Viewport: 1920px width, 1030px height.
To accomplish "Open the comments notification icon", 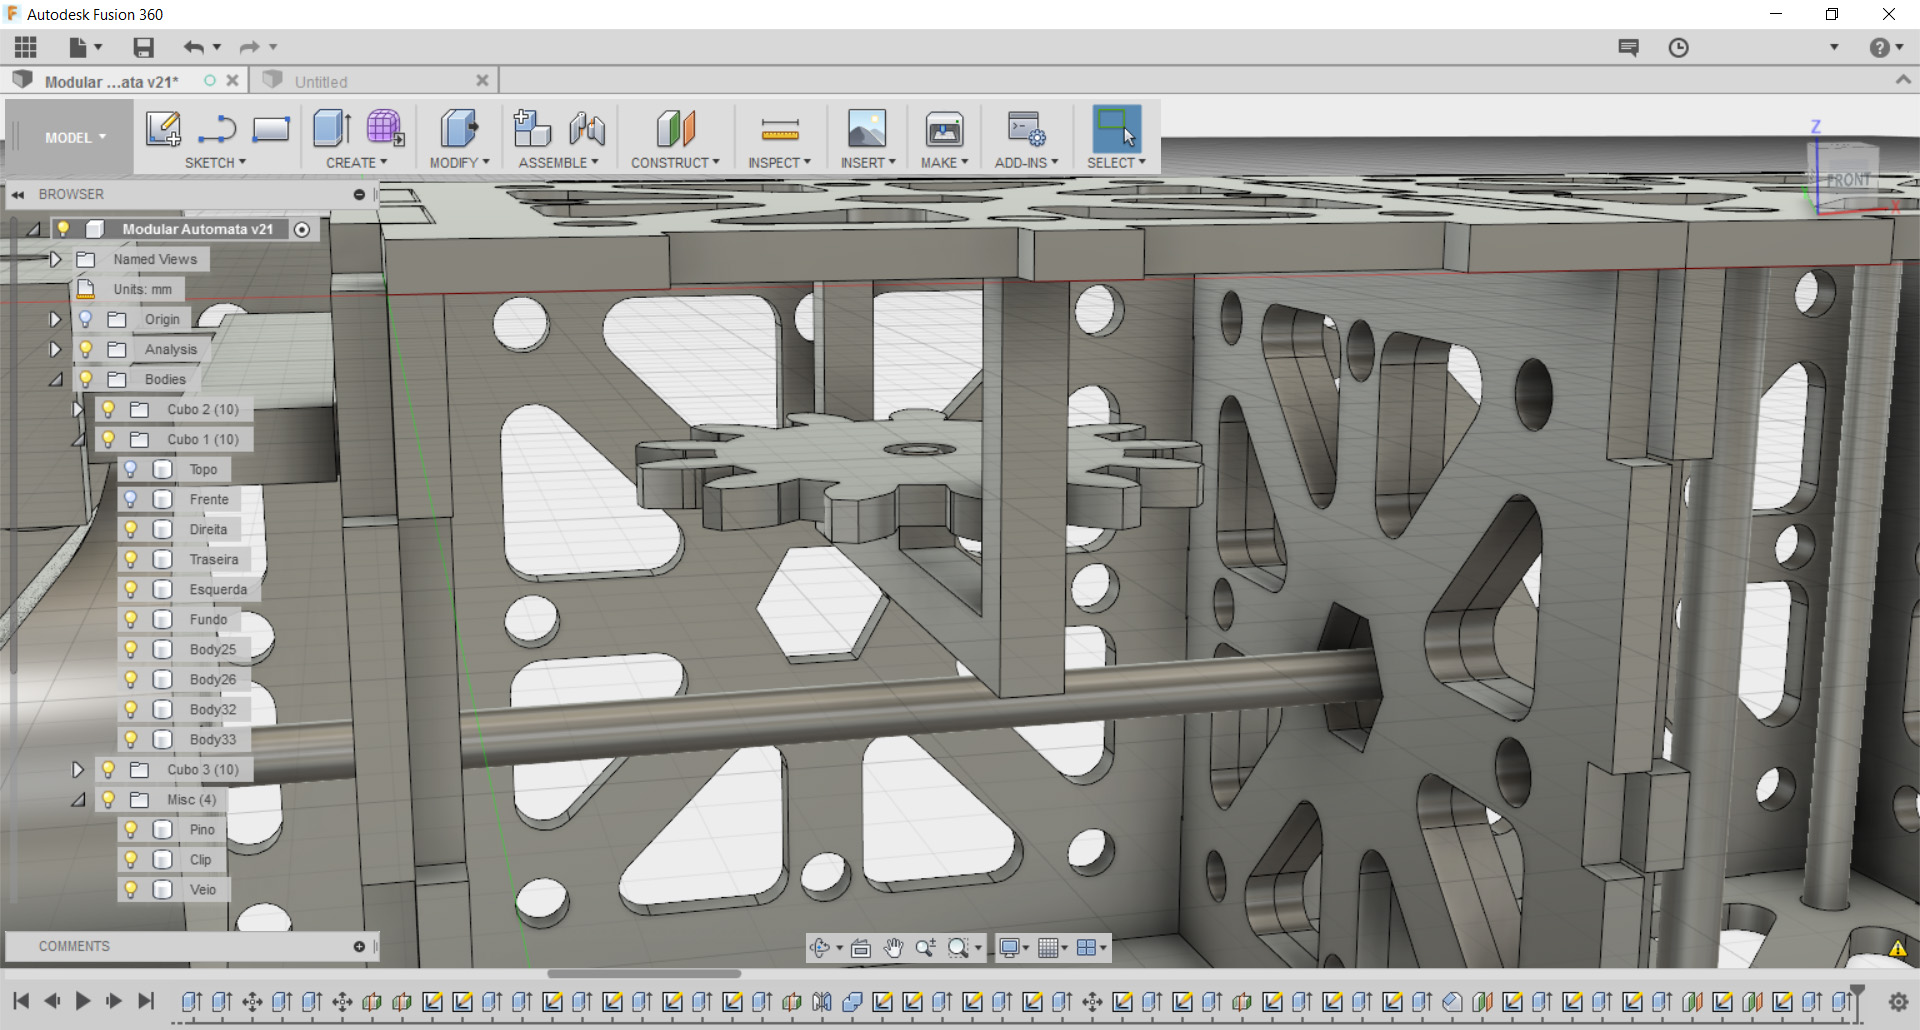I will [x=1628, y=47].
